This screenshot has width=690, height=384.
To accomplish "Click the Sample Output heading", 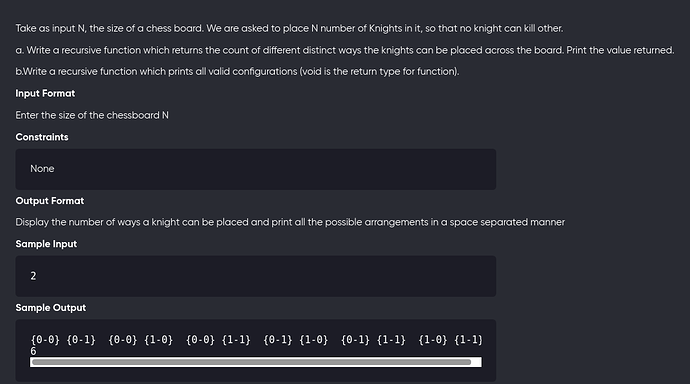I will (51, 307).
